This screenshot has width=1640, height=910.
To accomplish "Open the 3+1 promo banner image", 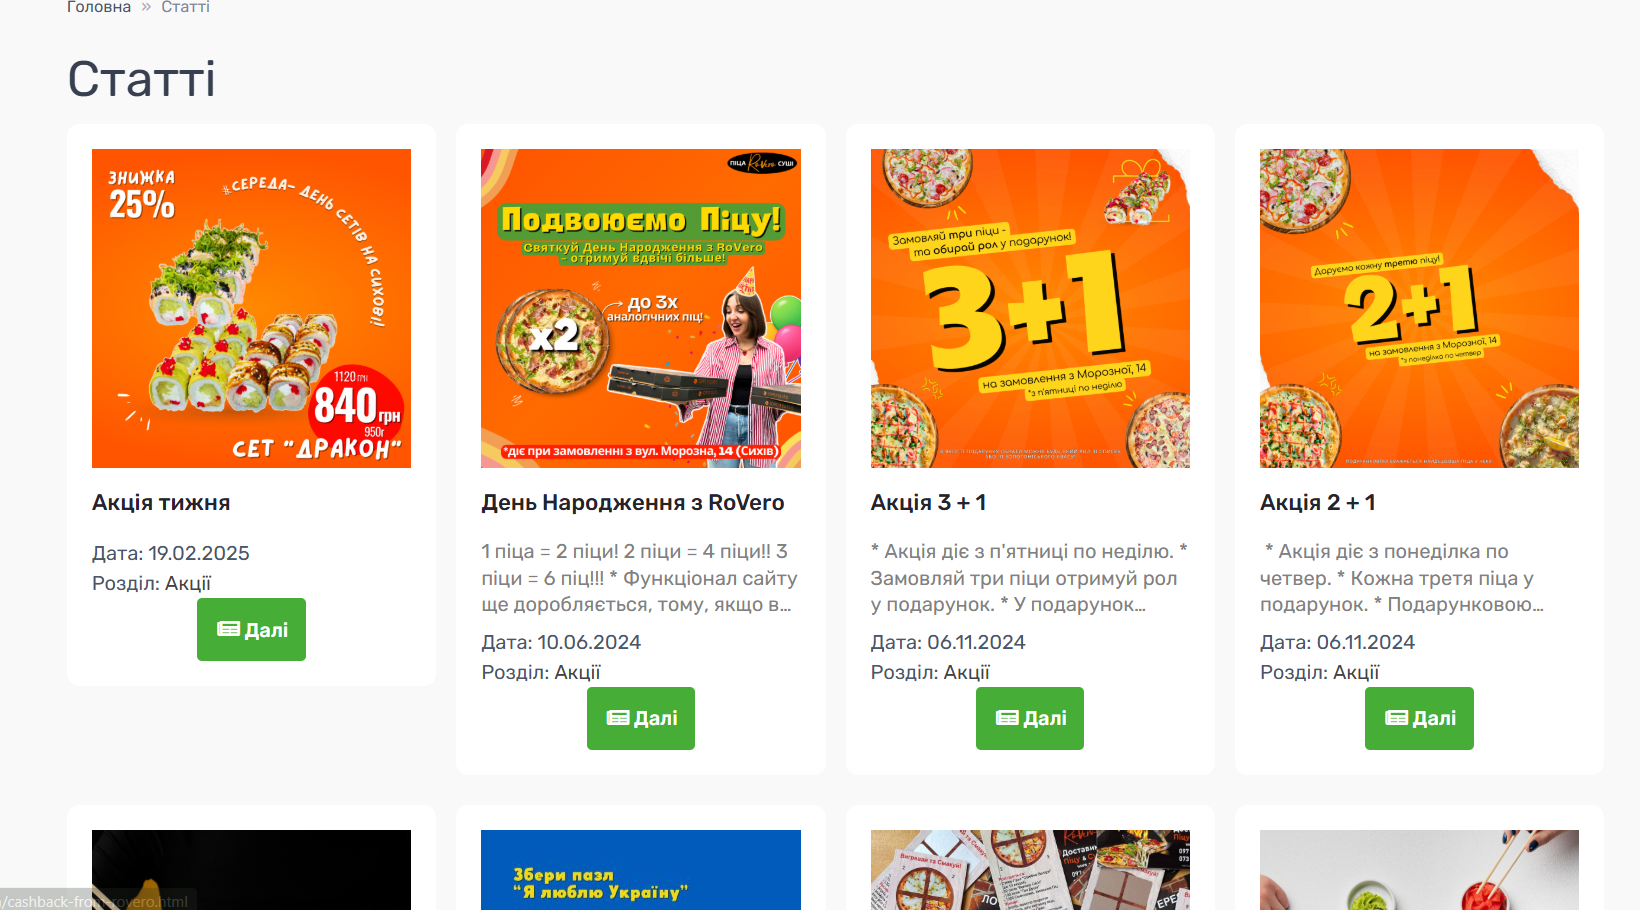I will (x=1030, y=308).
